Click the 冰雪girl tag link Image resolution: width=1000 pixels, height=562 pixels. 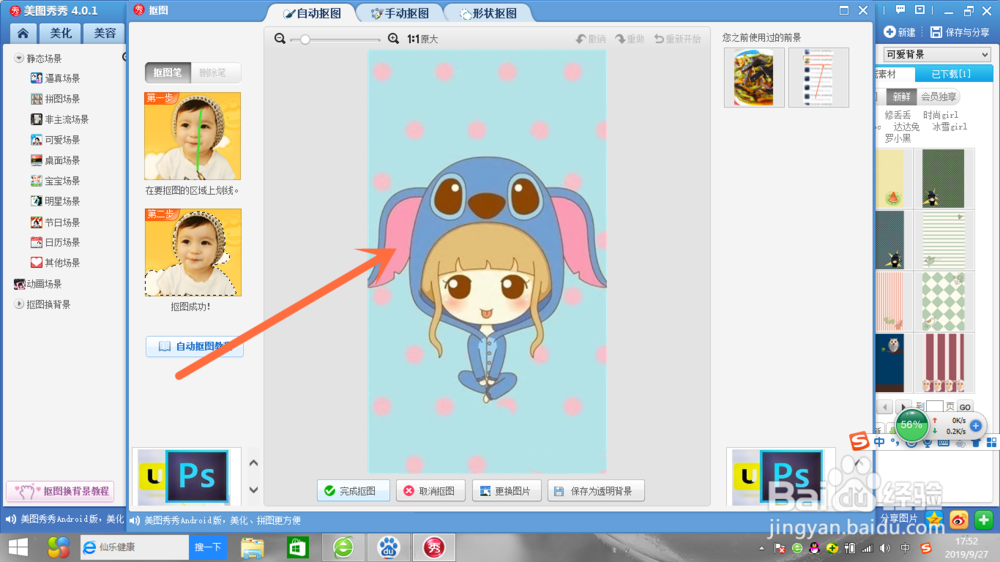click(x=950, y=126)
